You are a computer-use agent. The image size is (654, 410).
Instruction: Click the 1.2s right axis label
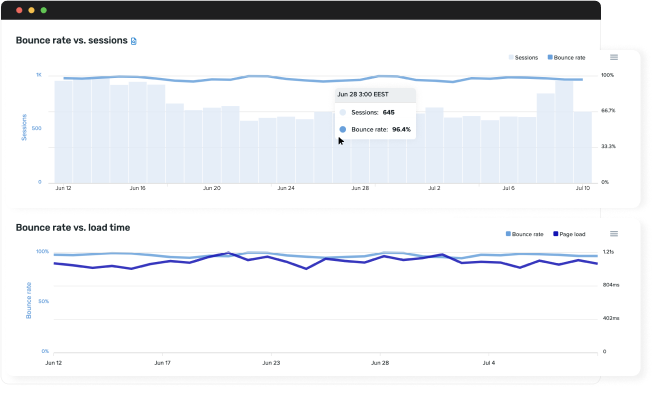[608, 252]
